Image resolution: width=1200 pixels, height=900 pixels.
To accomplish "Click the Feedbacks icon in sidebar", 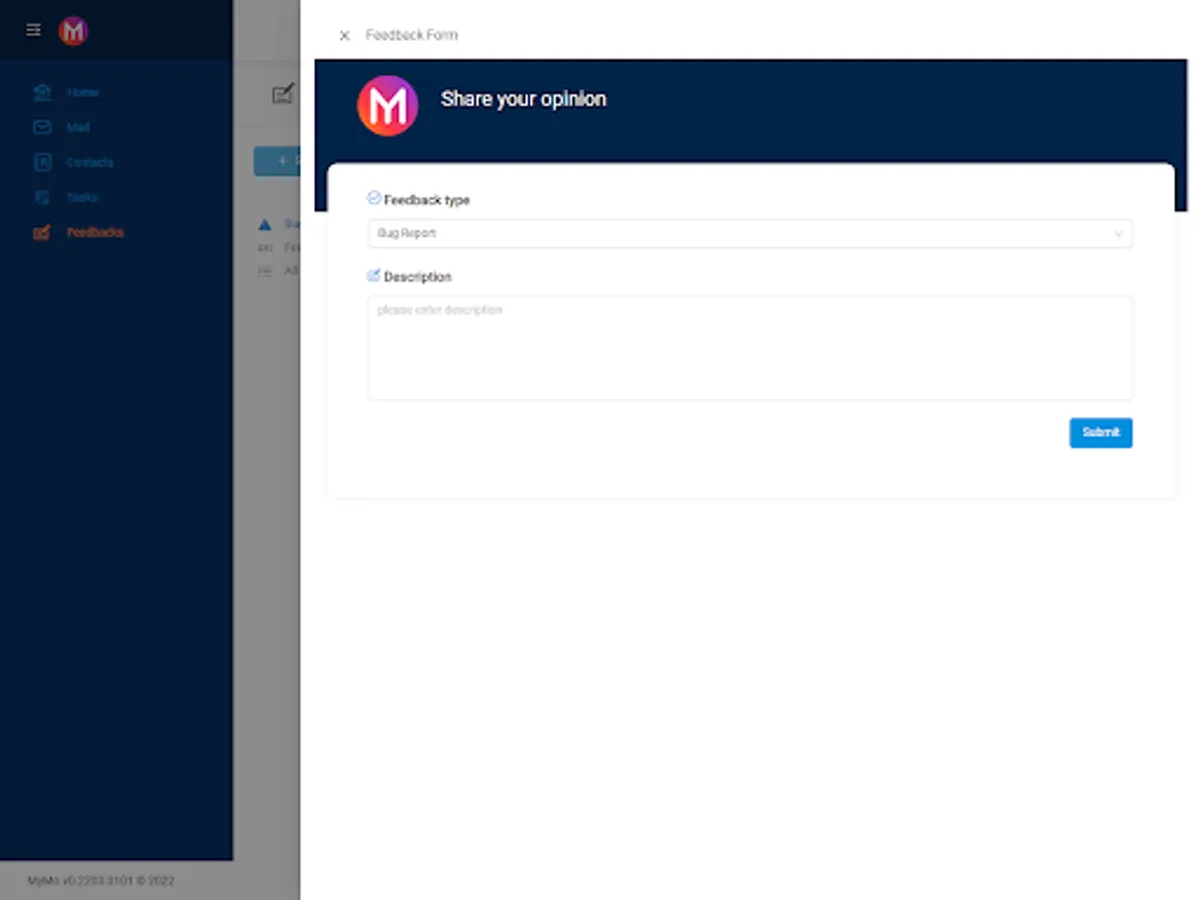I will click(x=42, y=232).
